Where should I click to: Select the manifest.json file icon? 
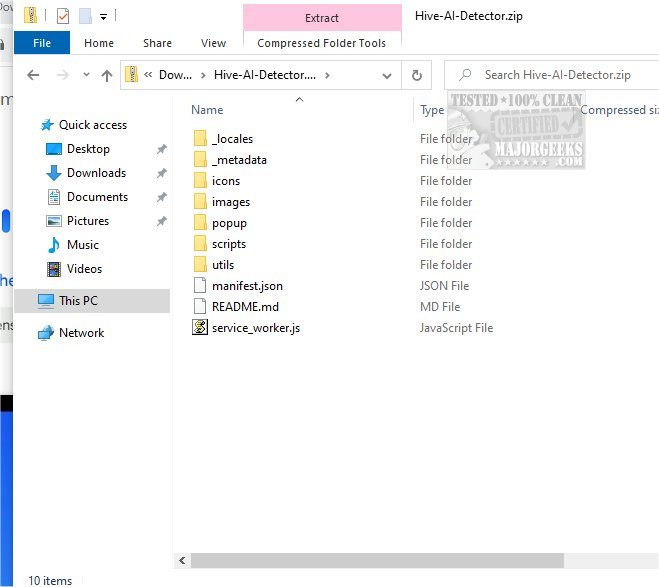point(200,285)
